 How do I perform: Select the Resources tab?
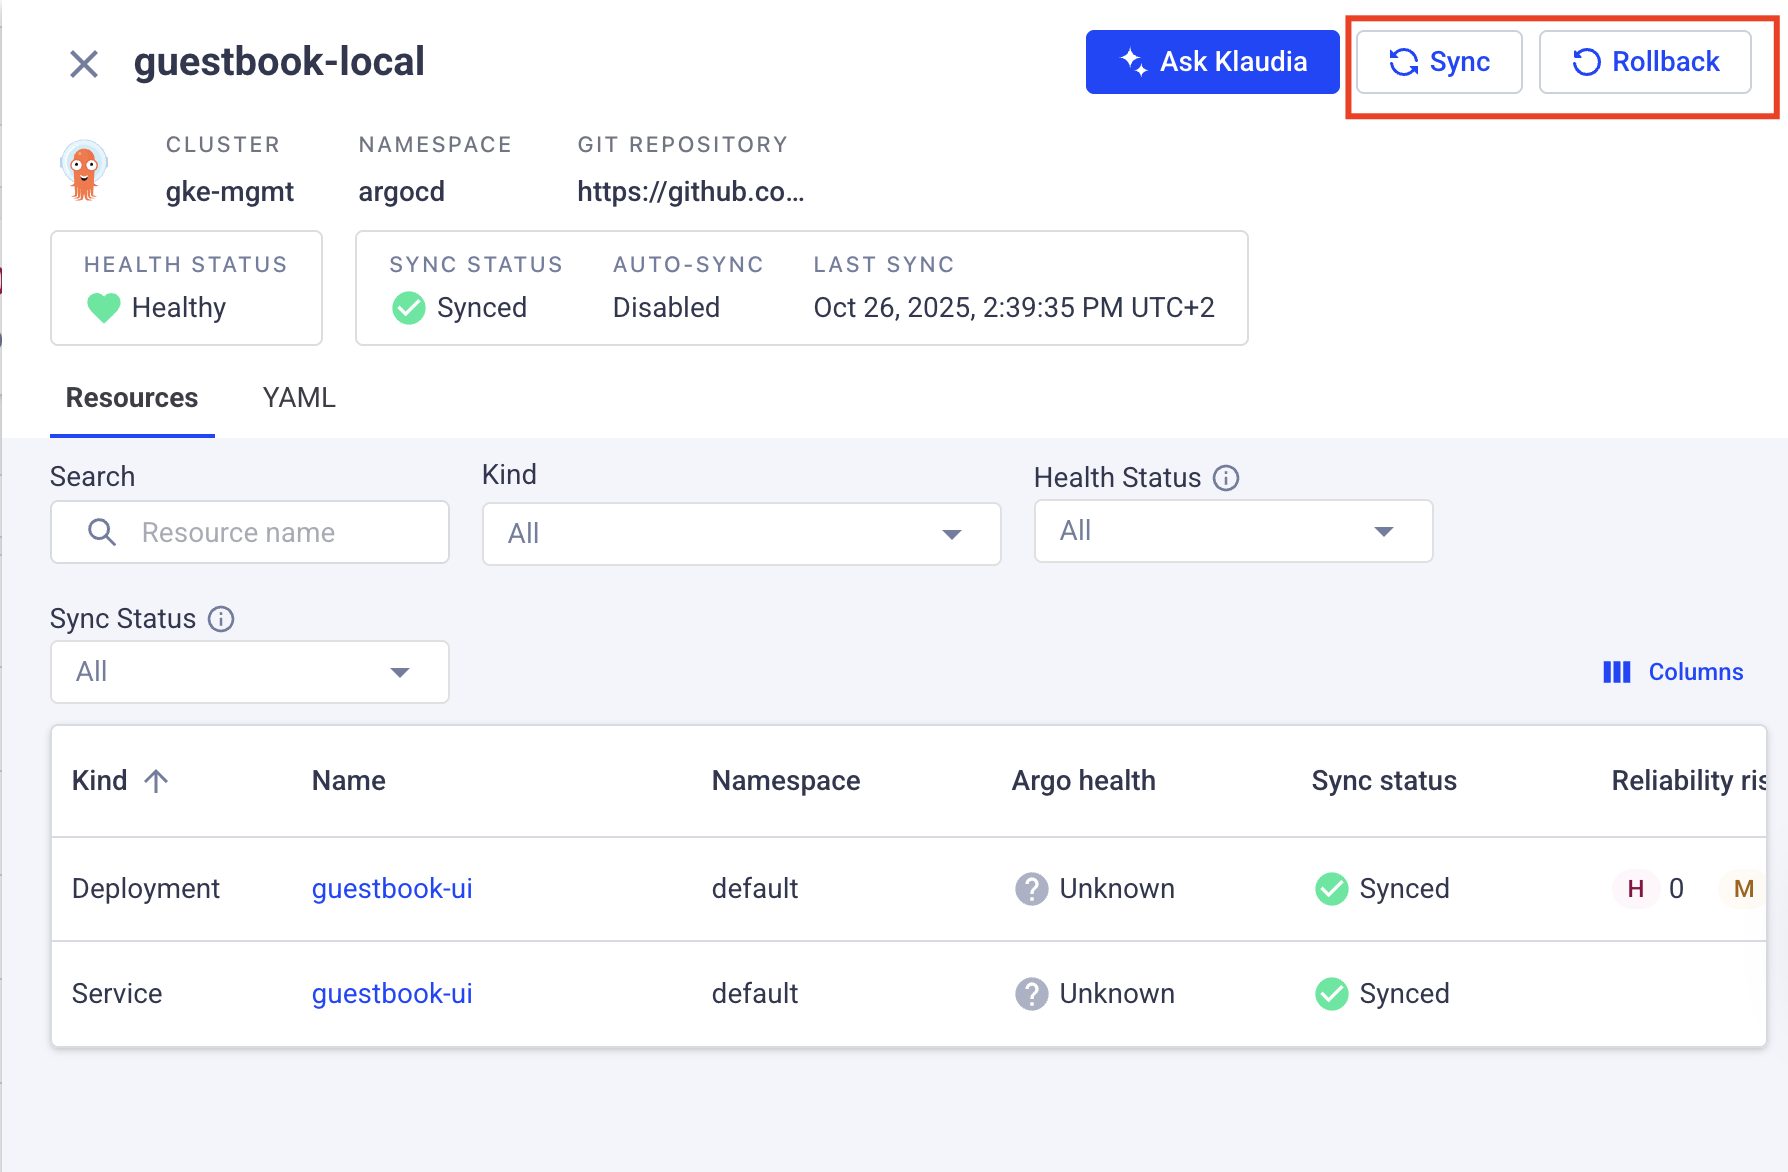pos(132,398)
